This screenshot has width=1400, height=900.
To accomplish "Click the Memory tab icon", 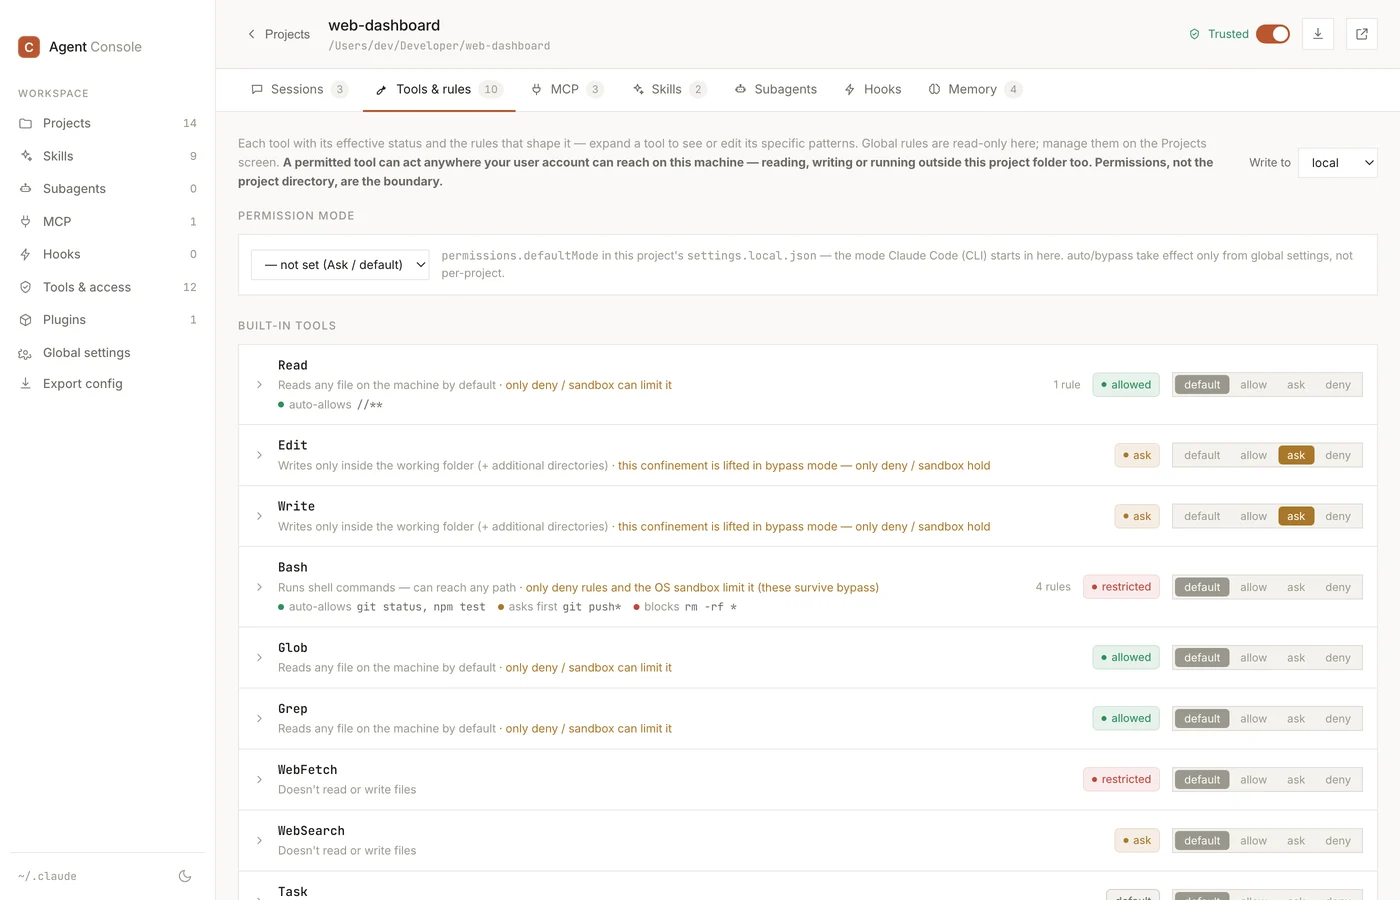I will click(x=934, y=89).
